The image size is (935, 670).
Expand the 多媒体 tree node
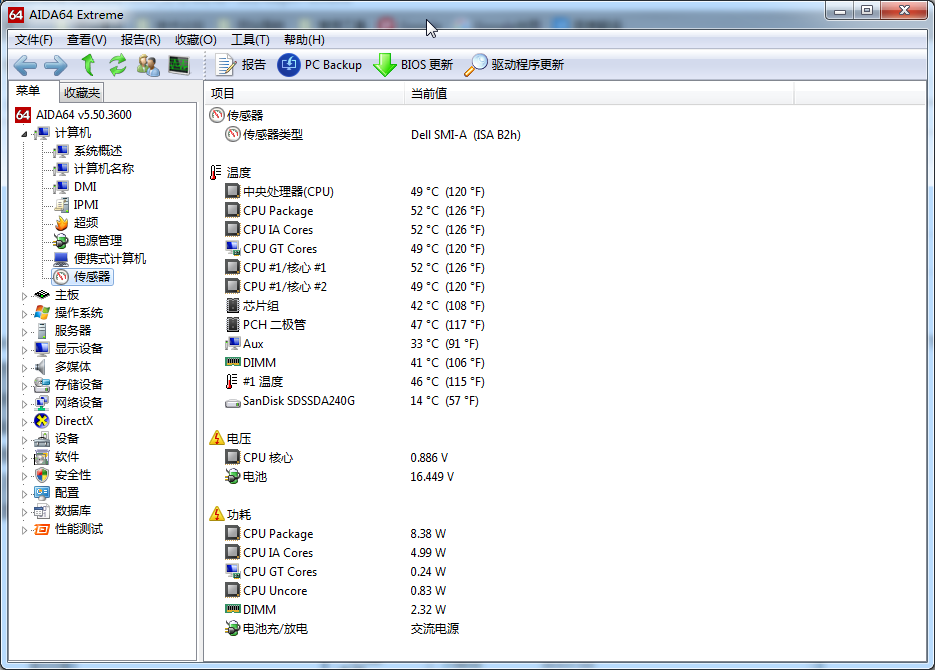[x=24, y=368]
